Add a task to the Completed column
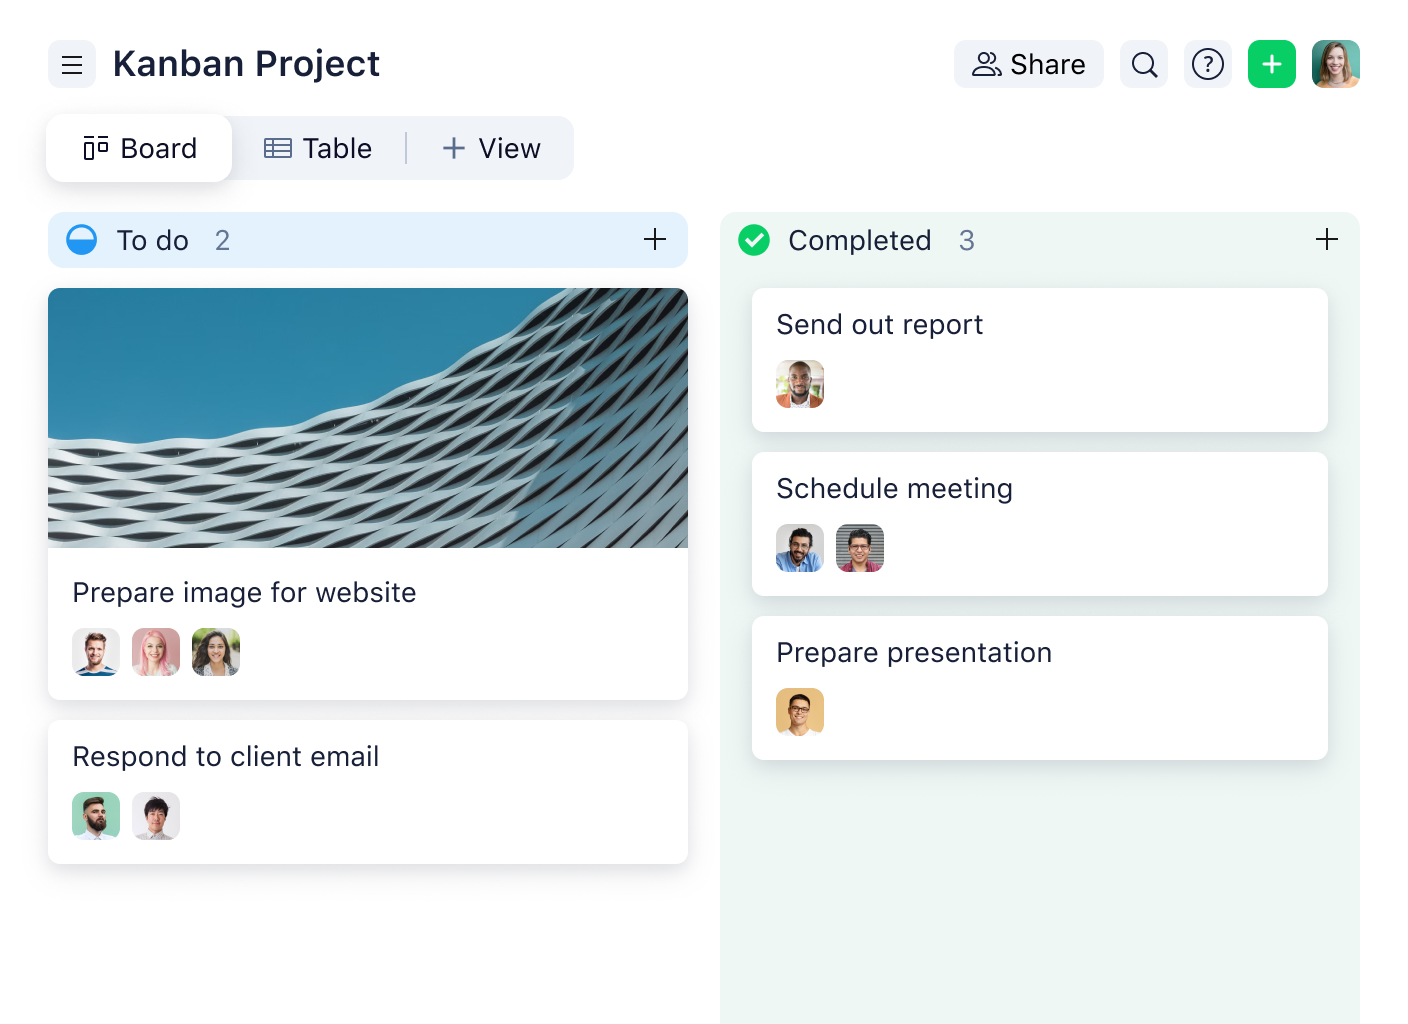The width and height of the screenshot is (1408, 1024). point(1326,240)
